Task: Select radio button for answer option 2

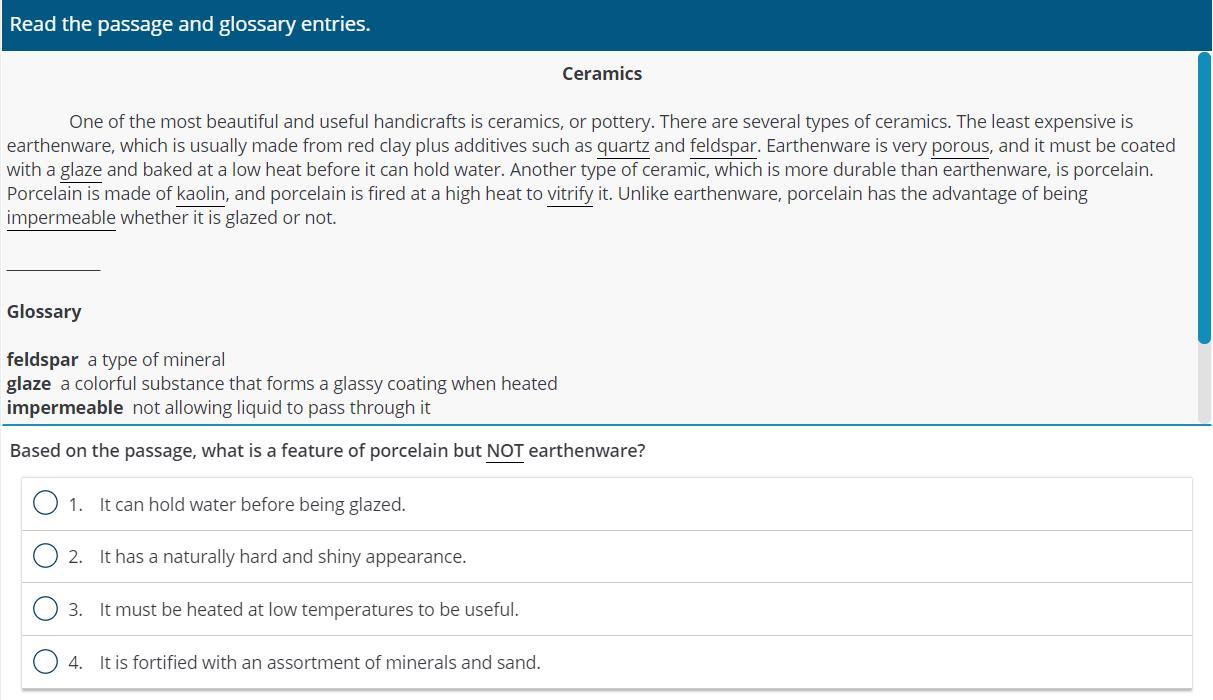Action: tap(45, 556)
